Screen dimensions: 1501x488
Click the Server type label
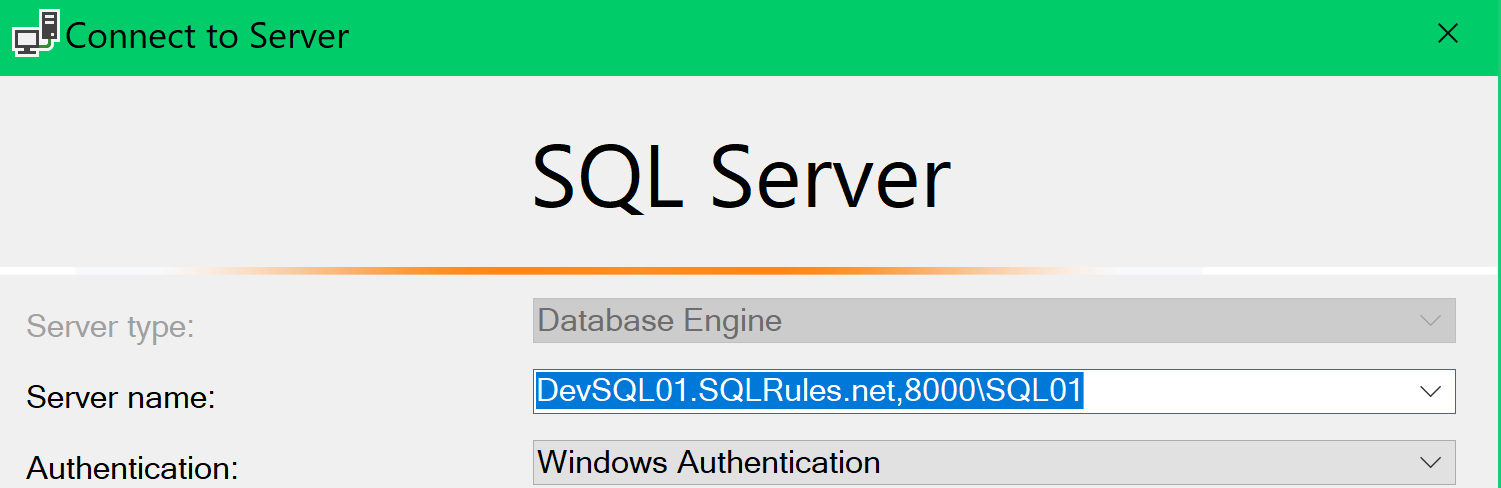click(x=110, y=326)
